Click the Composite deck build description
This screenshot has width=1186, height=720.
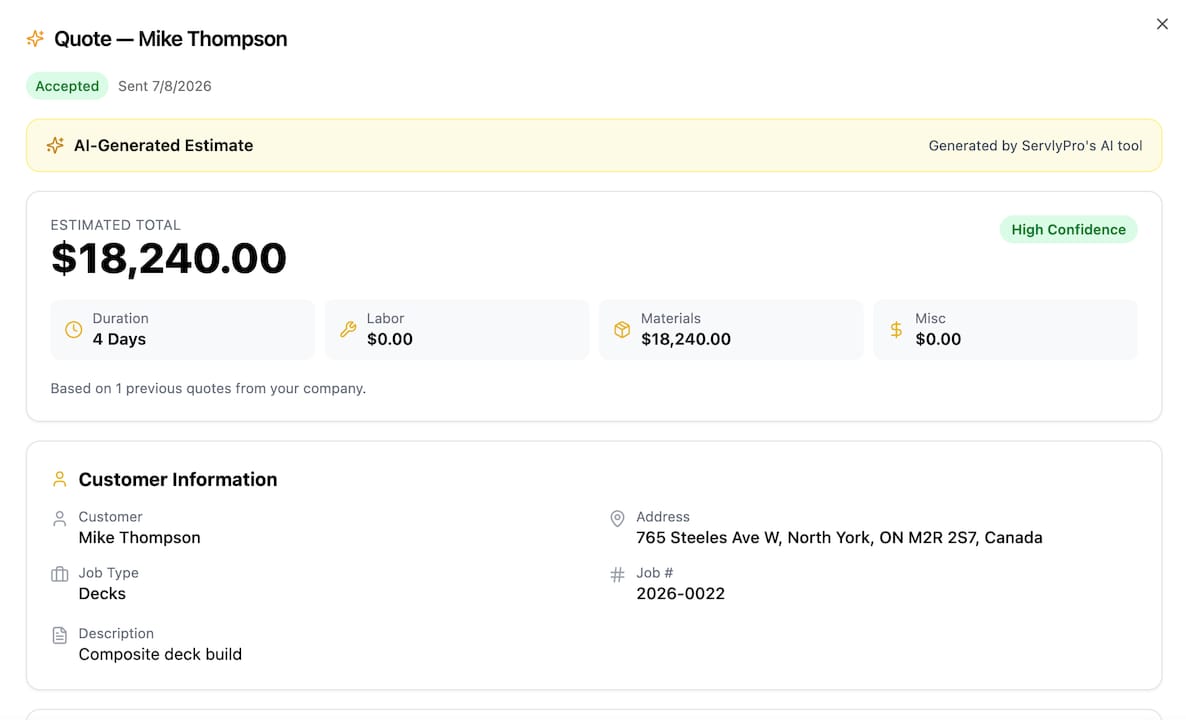[160, 654]
